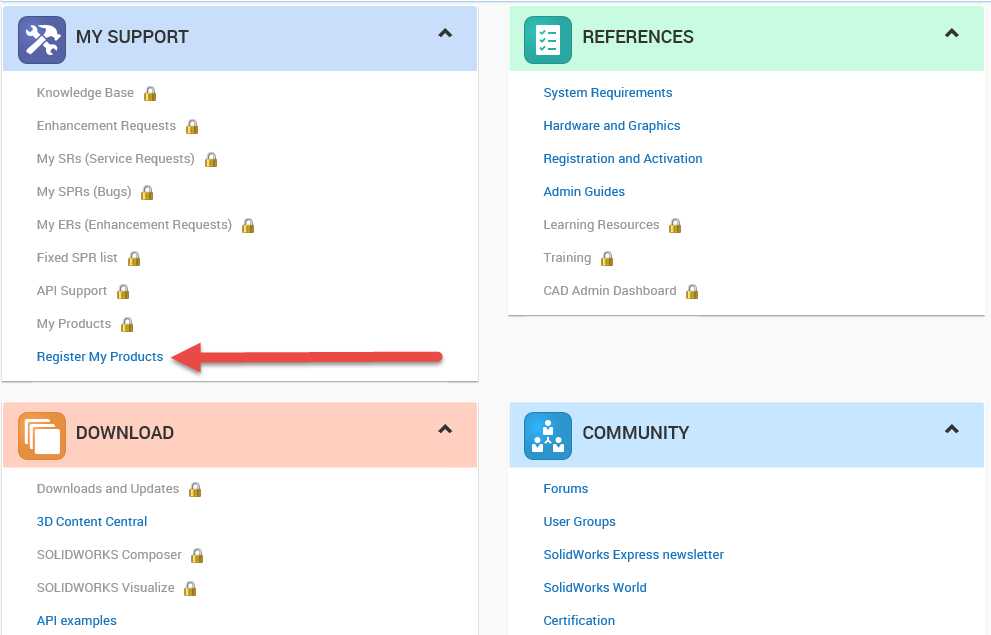Click the locked API Support entry

72,291
